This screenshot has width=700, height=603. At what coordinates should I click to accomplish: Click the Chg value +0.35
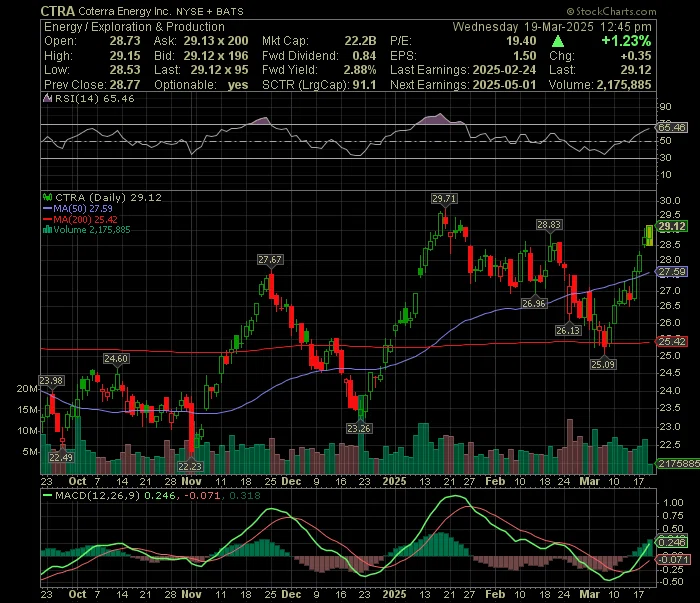coord(636,56)
